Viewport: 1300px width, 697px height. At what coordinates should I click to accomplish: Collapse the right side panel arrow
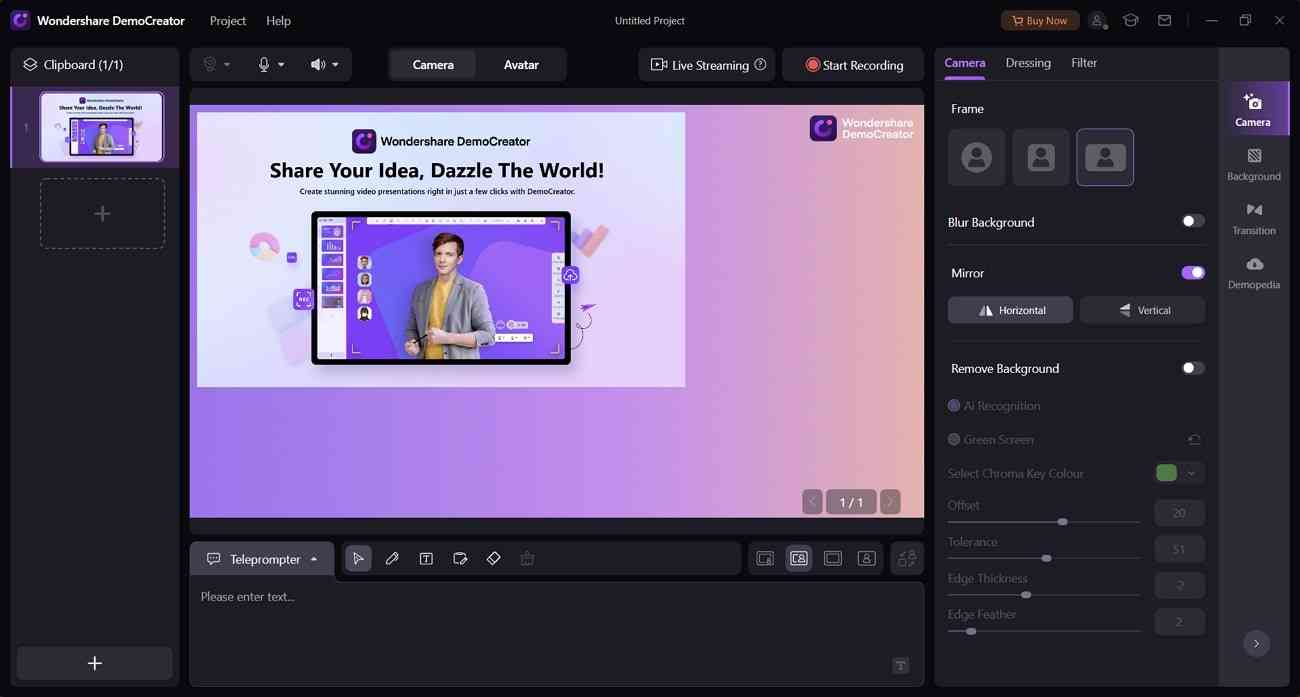(1256, 643)
